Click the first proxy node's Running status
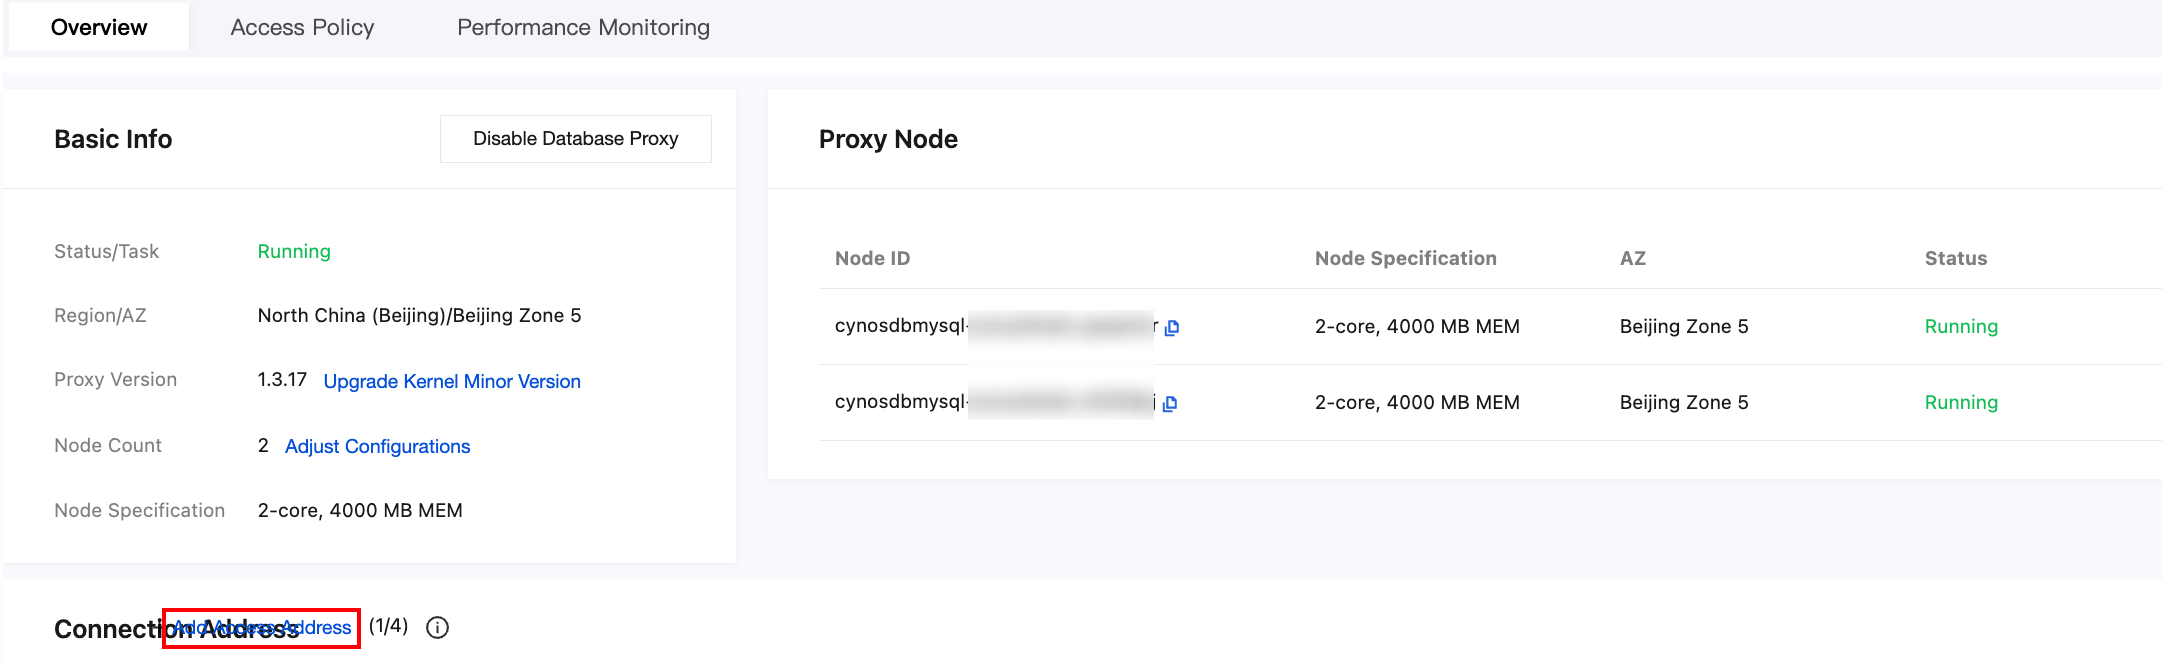This screenshot has width=2162, height=666. pos(1960,326)
